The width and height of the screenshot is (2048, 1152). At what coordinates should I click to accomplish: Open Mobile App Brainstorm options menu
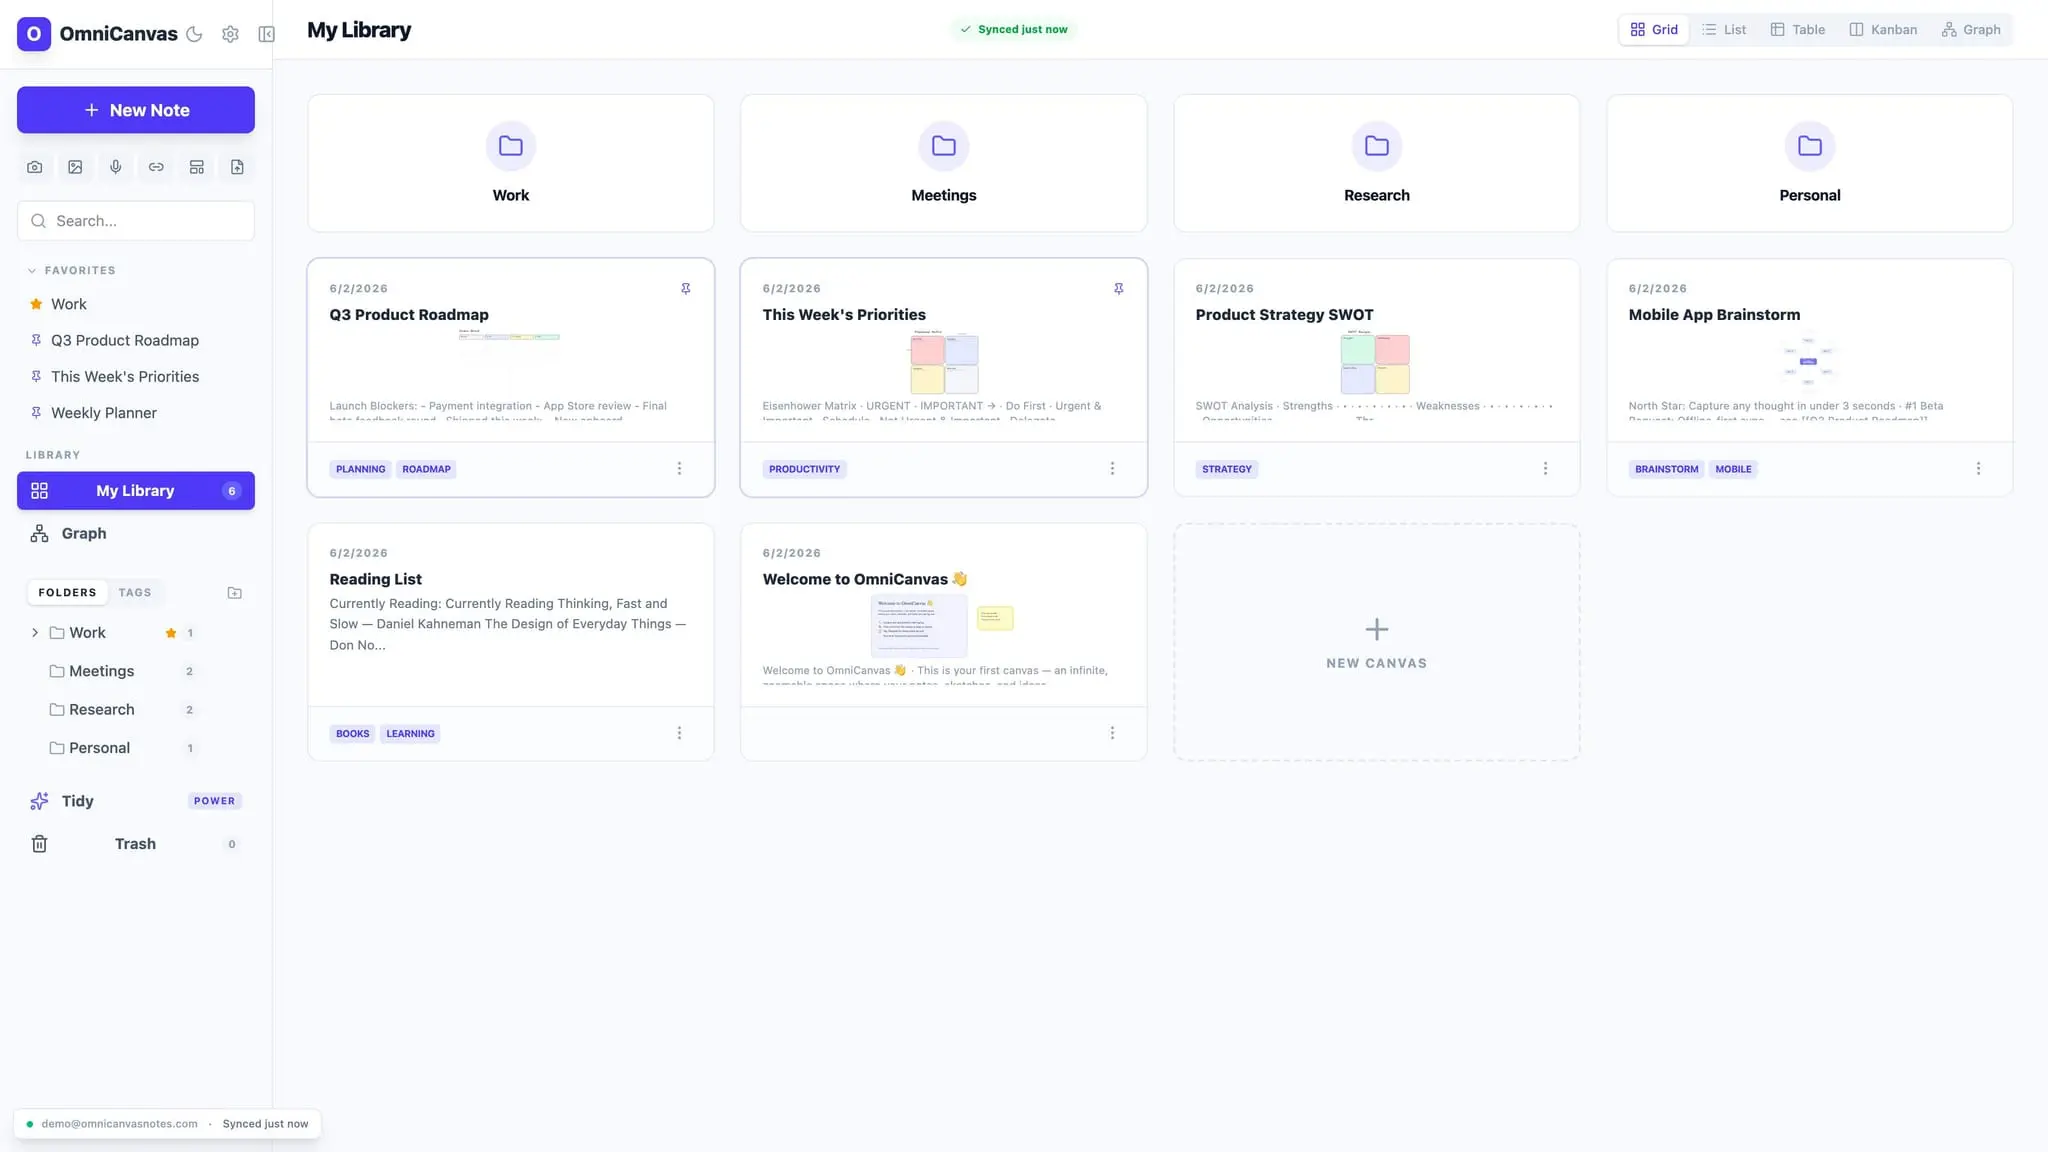[1978, 469]
